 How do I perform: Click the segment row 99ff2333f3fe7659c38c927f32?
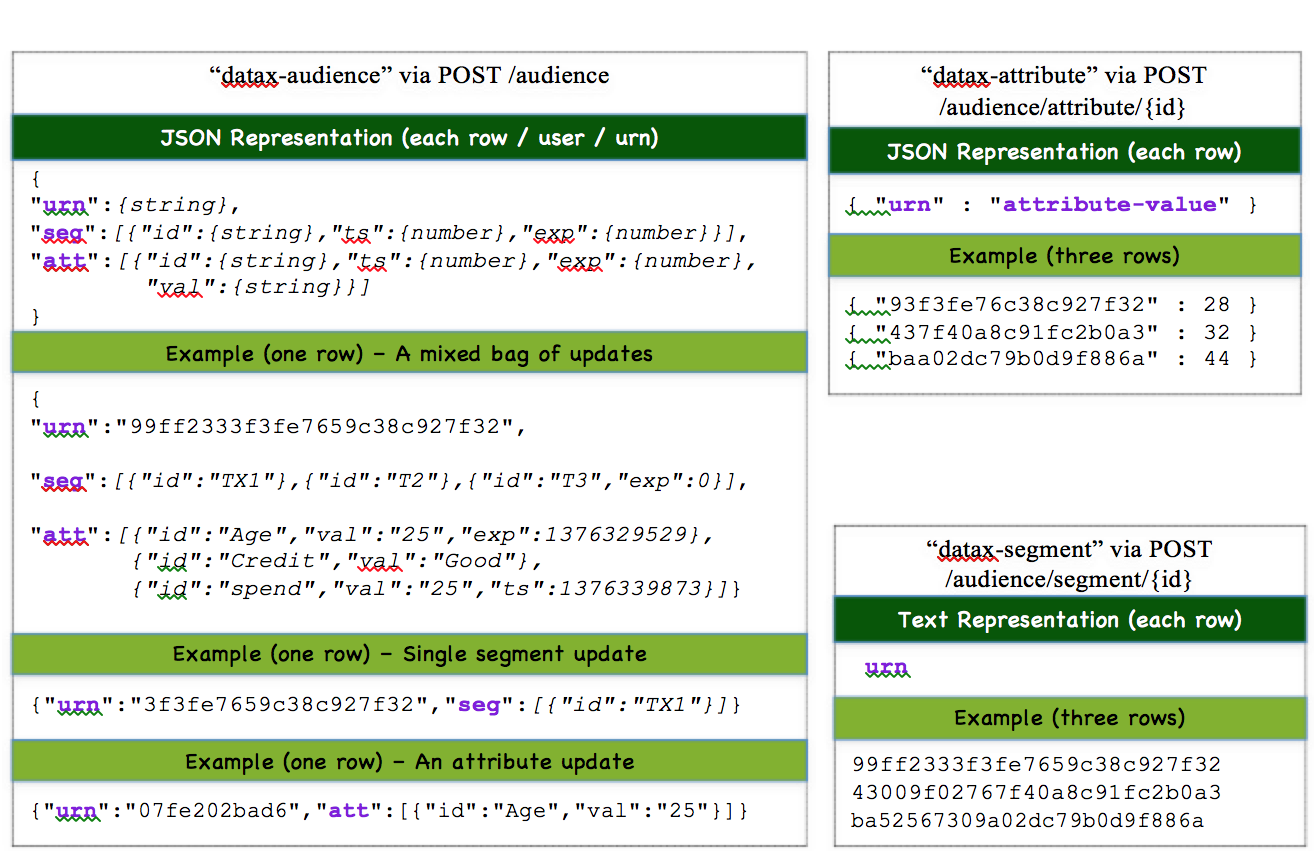(x=1037, y=766)
